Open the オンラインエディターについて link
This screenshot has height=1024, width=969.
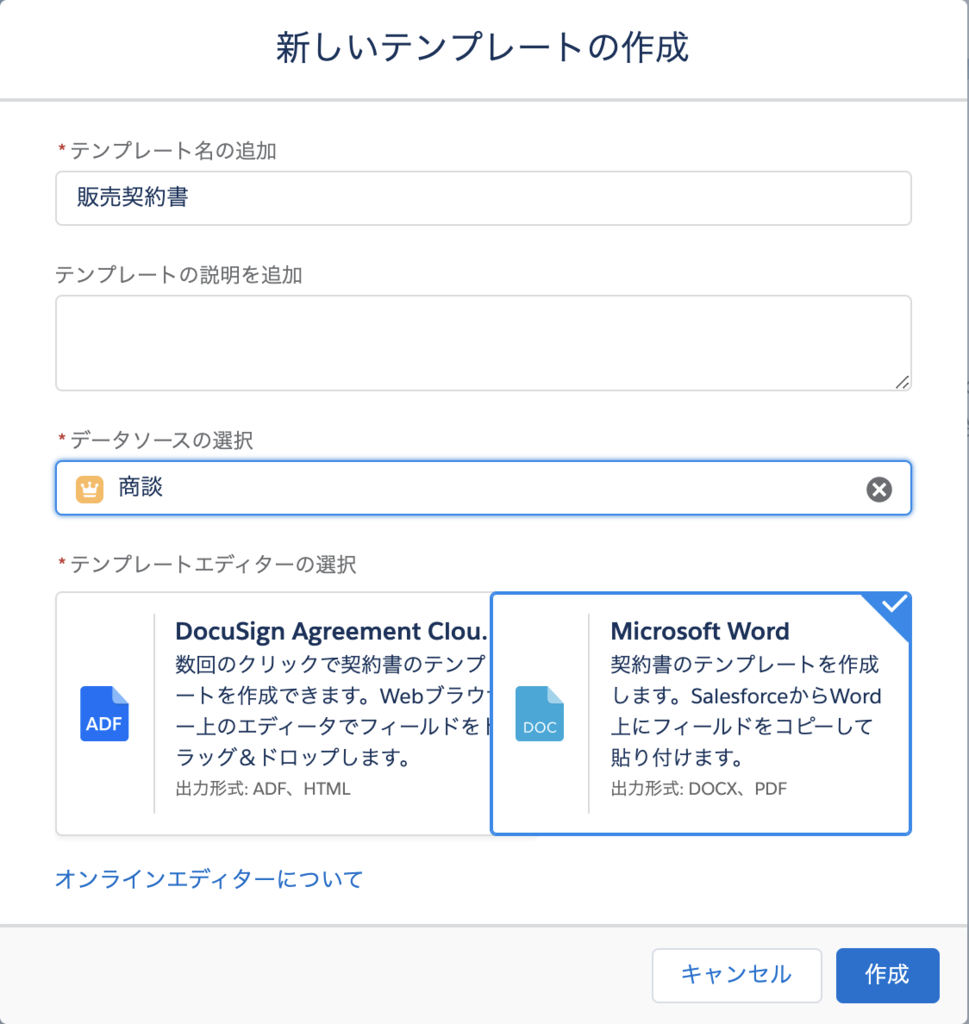[209, 879]
